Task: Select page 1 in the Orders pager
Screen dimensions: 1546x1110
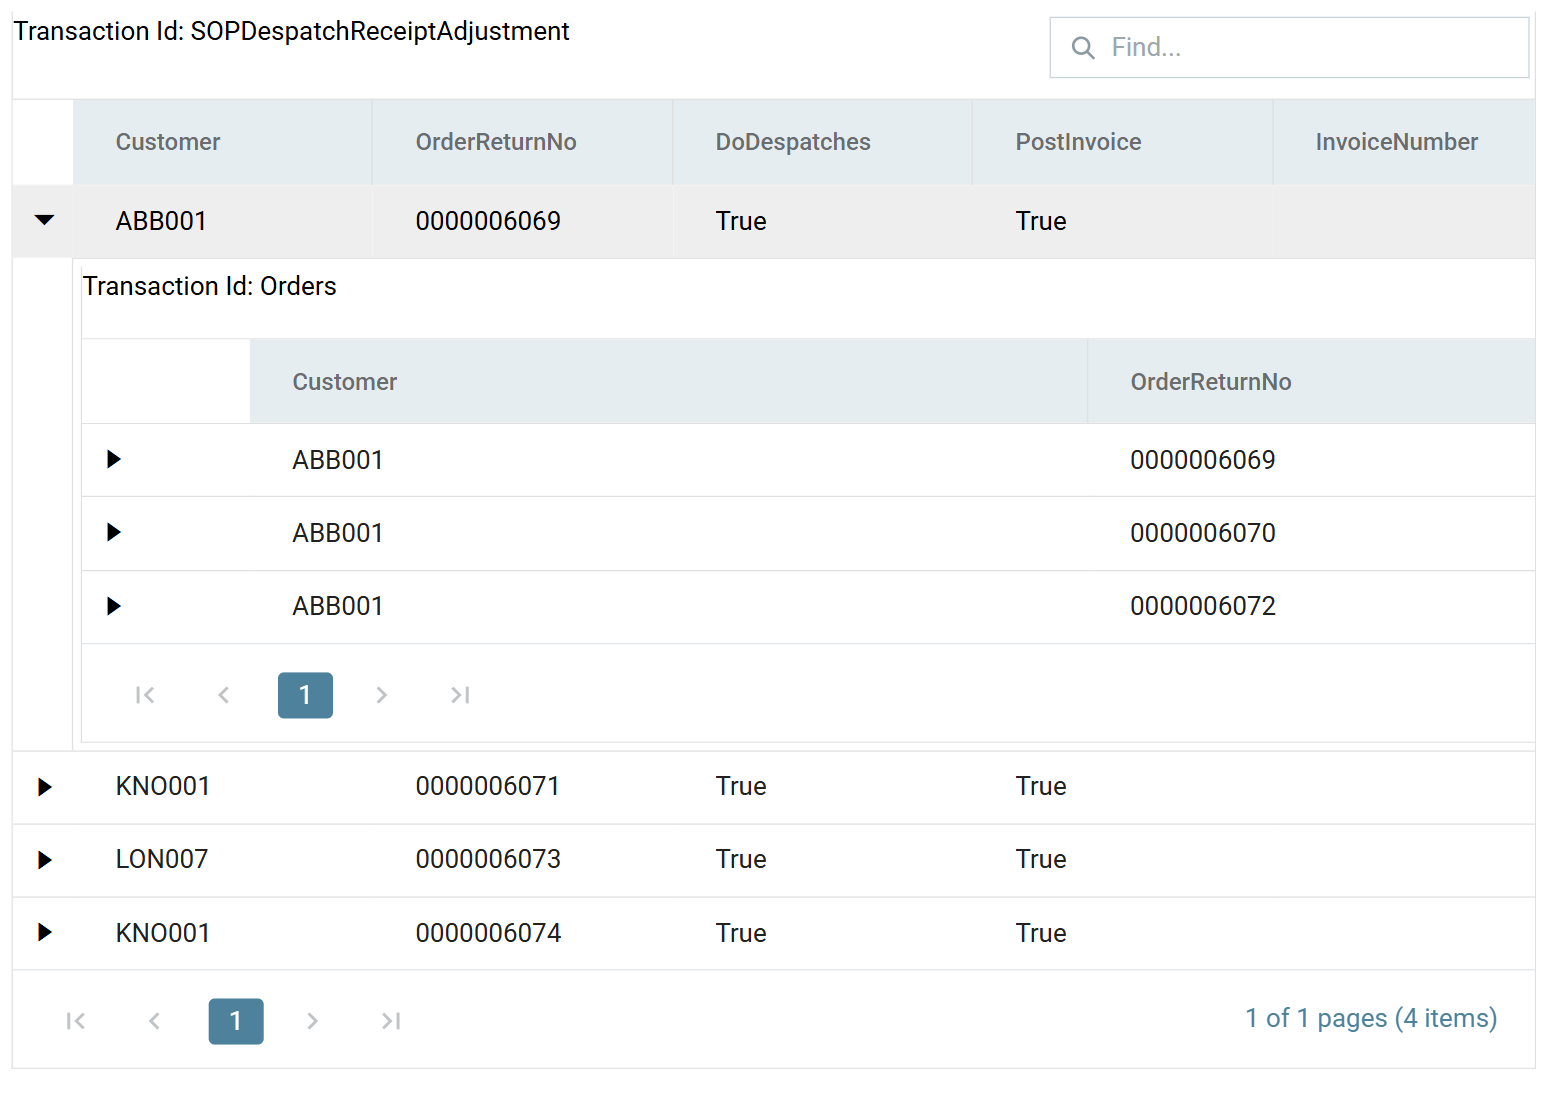Action: coord(305,695)
